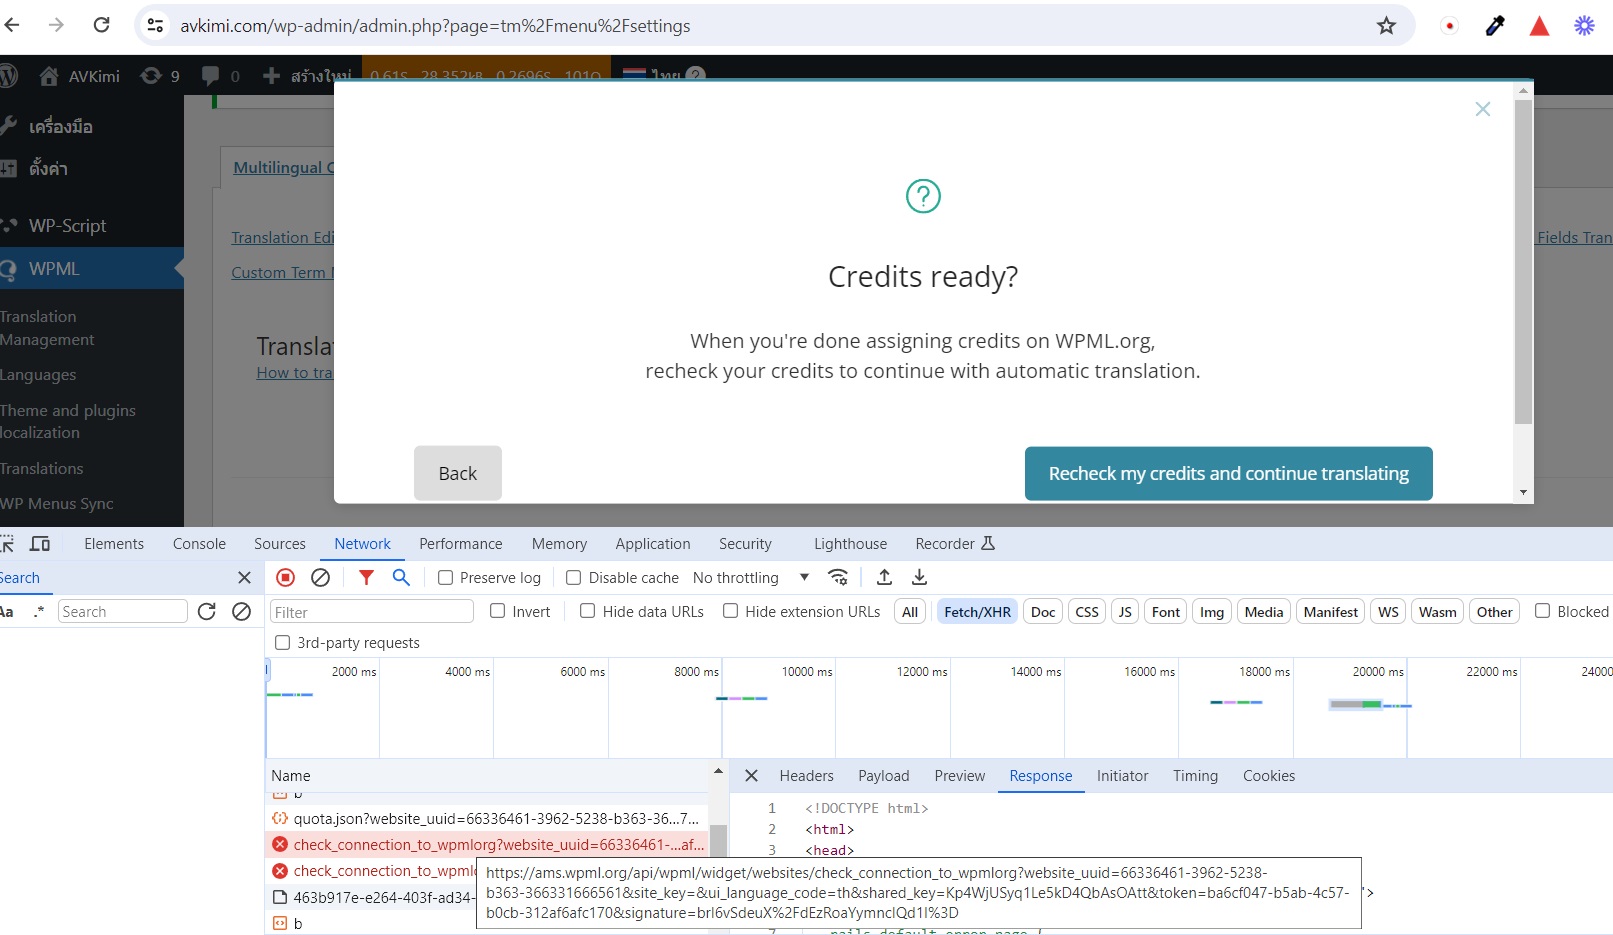The image size is (1613, 935).
Task: Stop recording network log
Action: (x=285, y=577)
